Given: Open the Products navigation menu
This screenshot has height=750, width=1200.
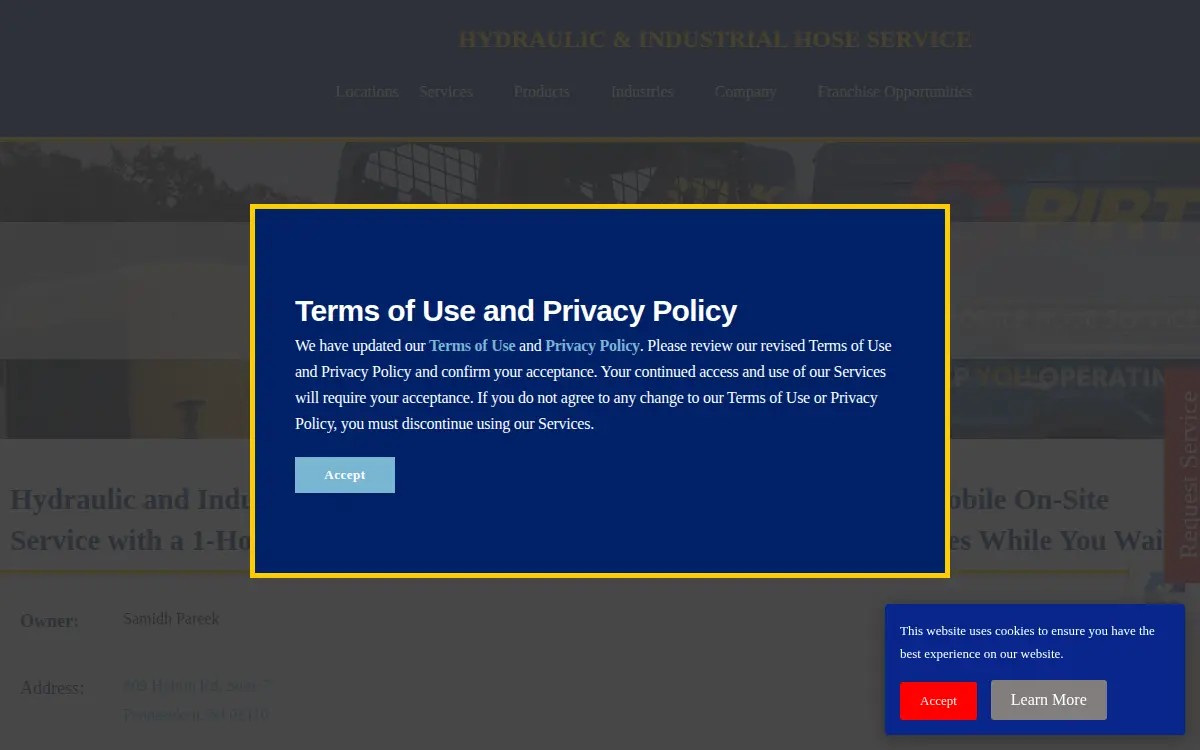Looking at the screenshot, I should [x=541, y=92].
